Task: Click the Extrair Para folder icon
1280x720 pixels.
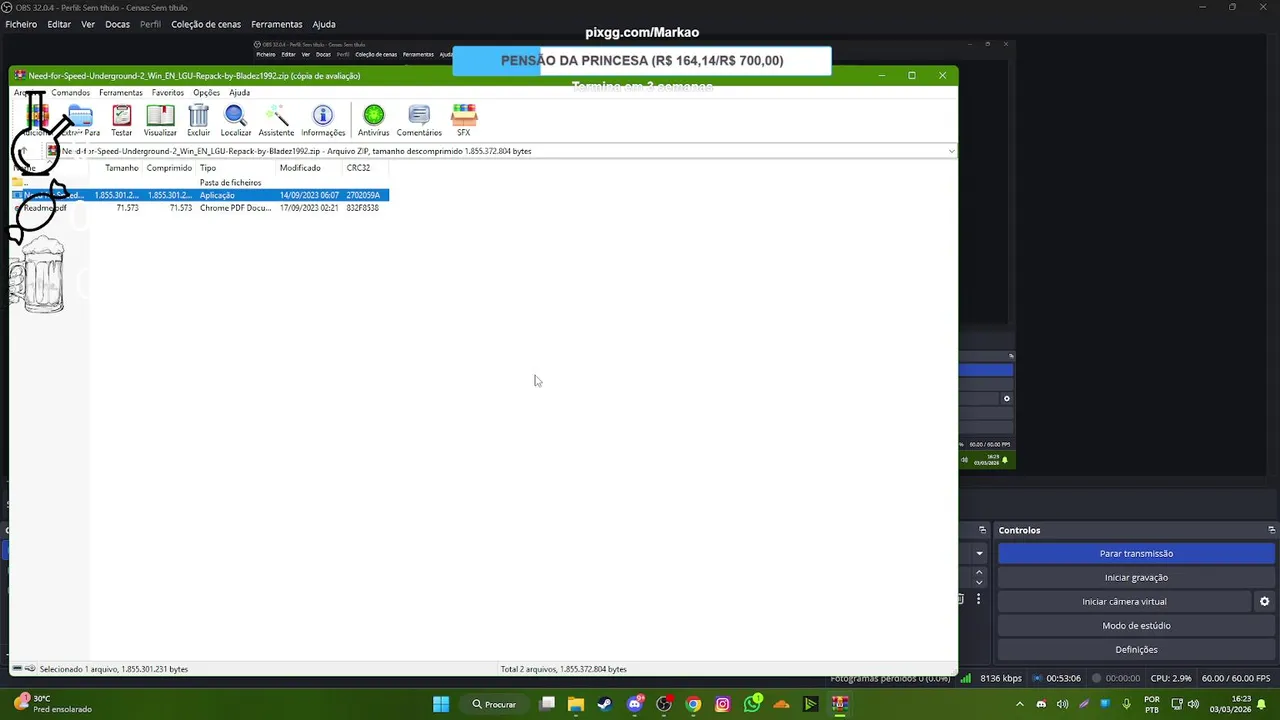Action: 82,121
